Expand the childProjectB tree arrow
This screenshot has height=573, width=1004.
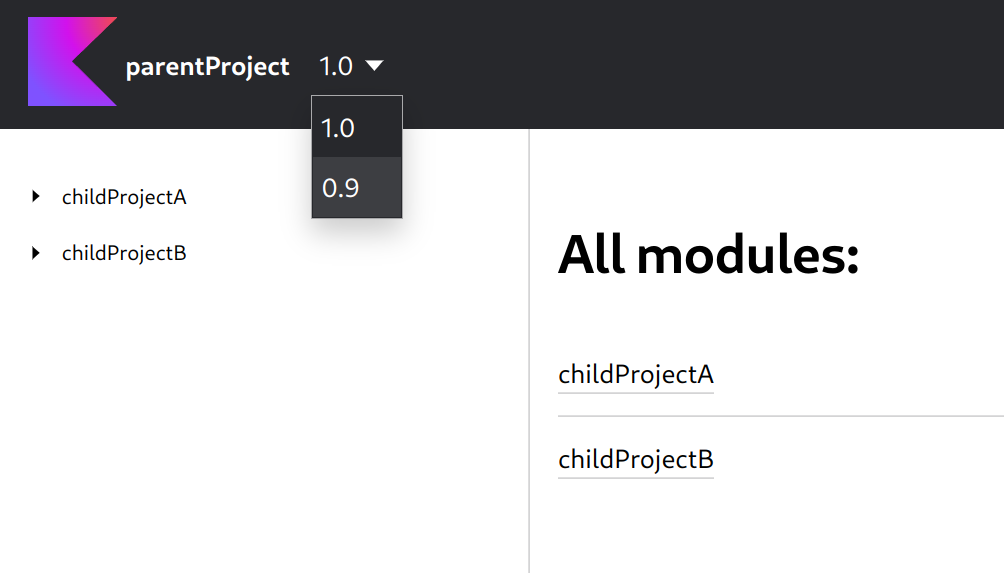click(x=36, y=253)
